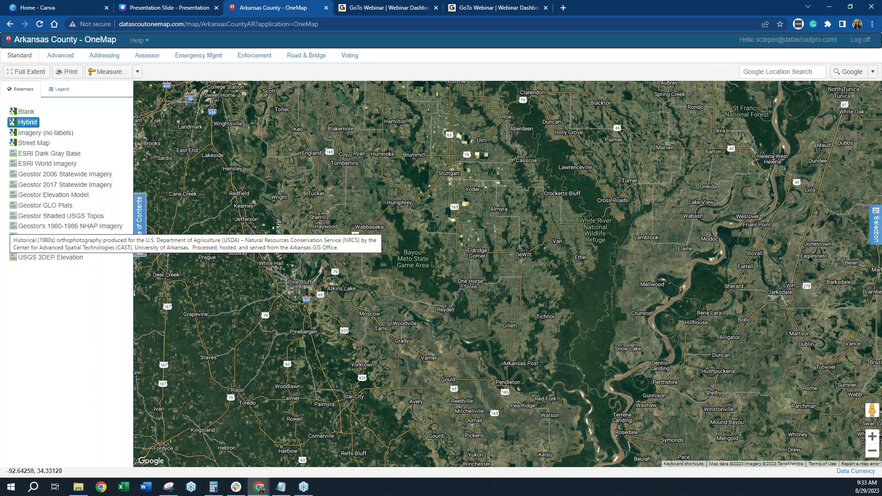Click the Geostor Shaded USGS Topos icon

pos(13,215)
